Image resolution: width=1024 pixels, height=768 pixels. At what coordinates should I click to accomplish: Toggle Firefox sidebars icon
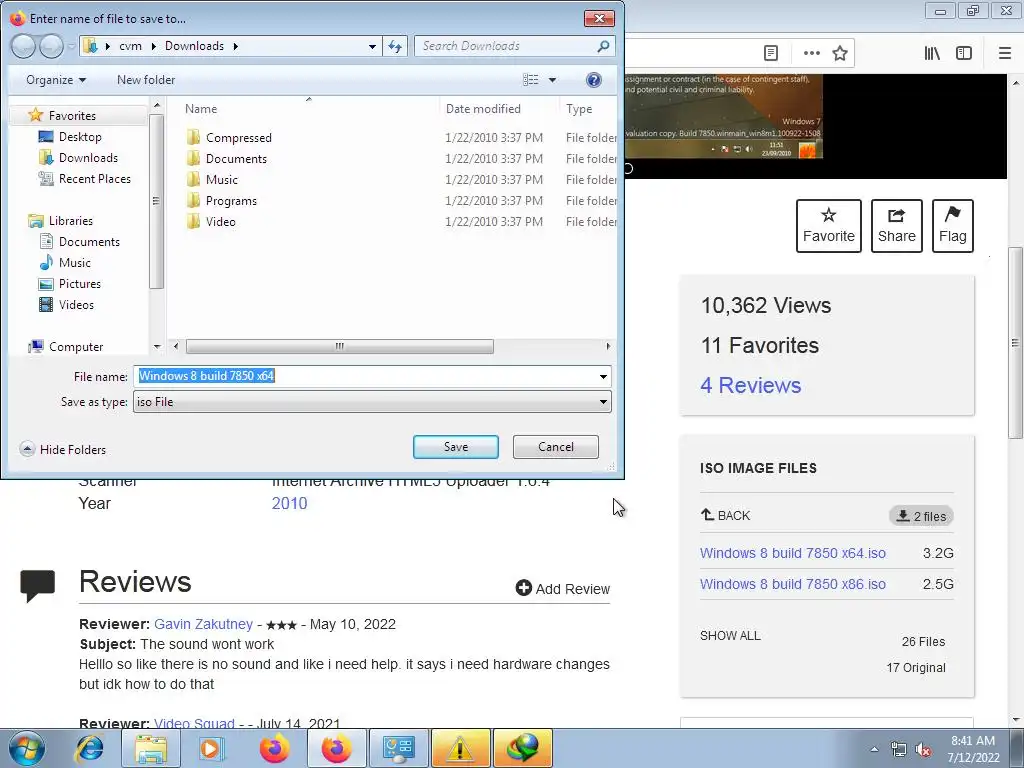(964, 53)
